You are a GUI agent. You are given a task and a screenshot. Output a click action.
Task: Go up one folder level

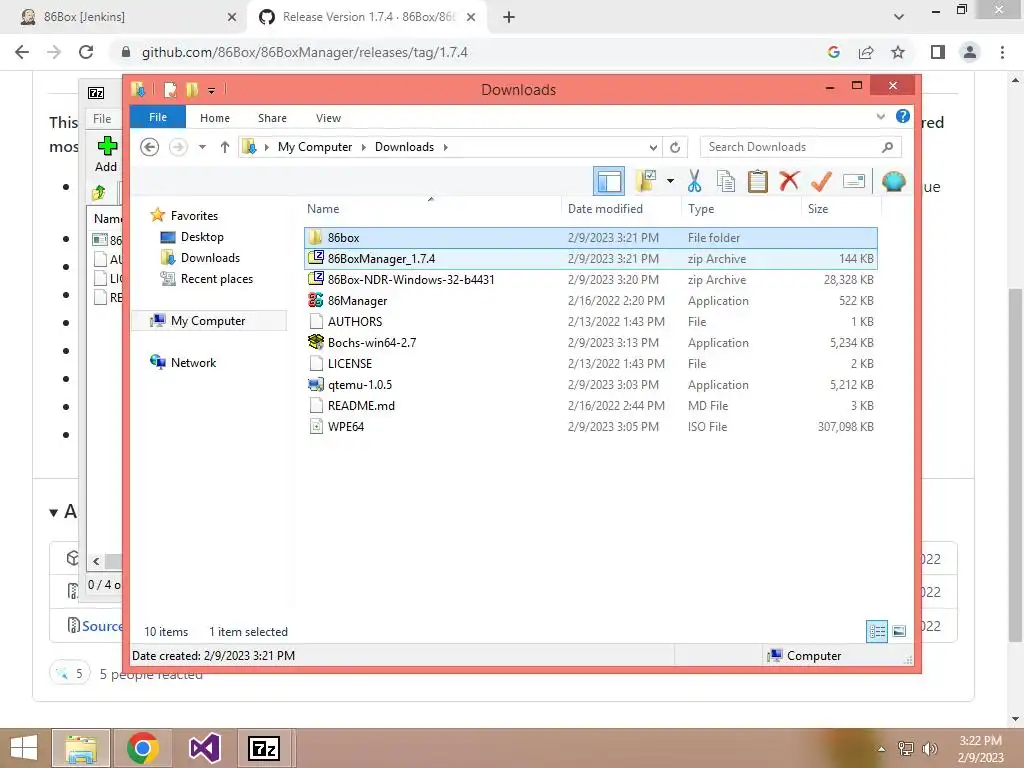[x=225, y=147]
